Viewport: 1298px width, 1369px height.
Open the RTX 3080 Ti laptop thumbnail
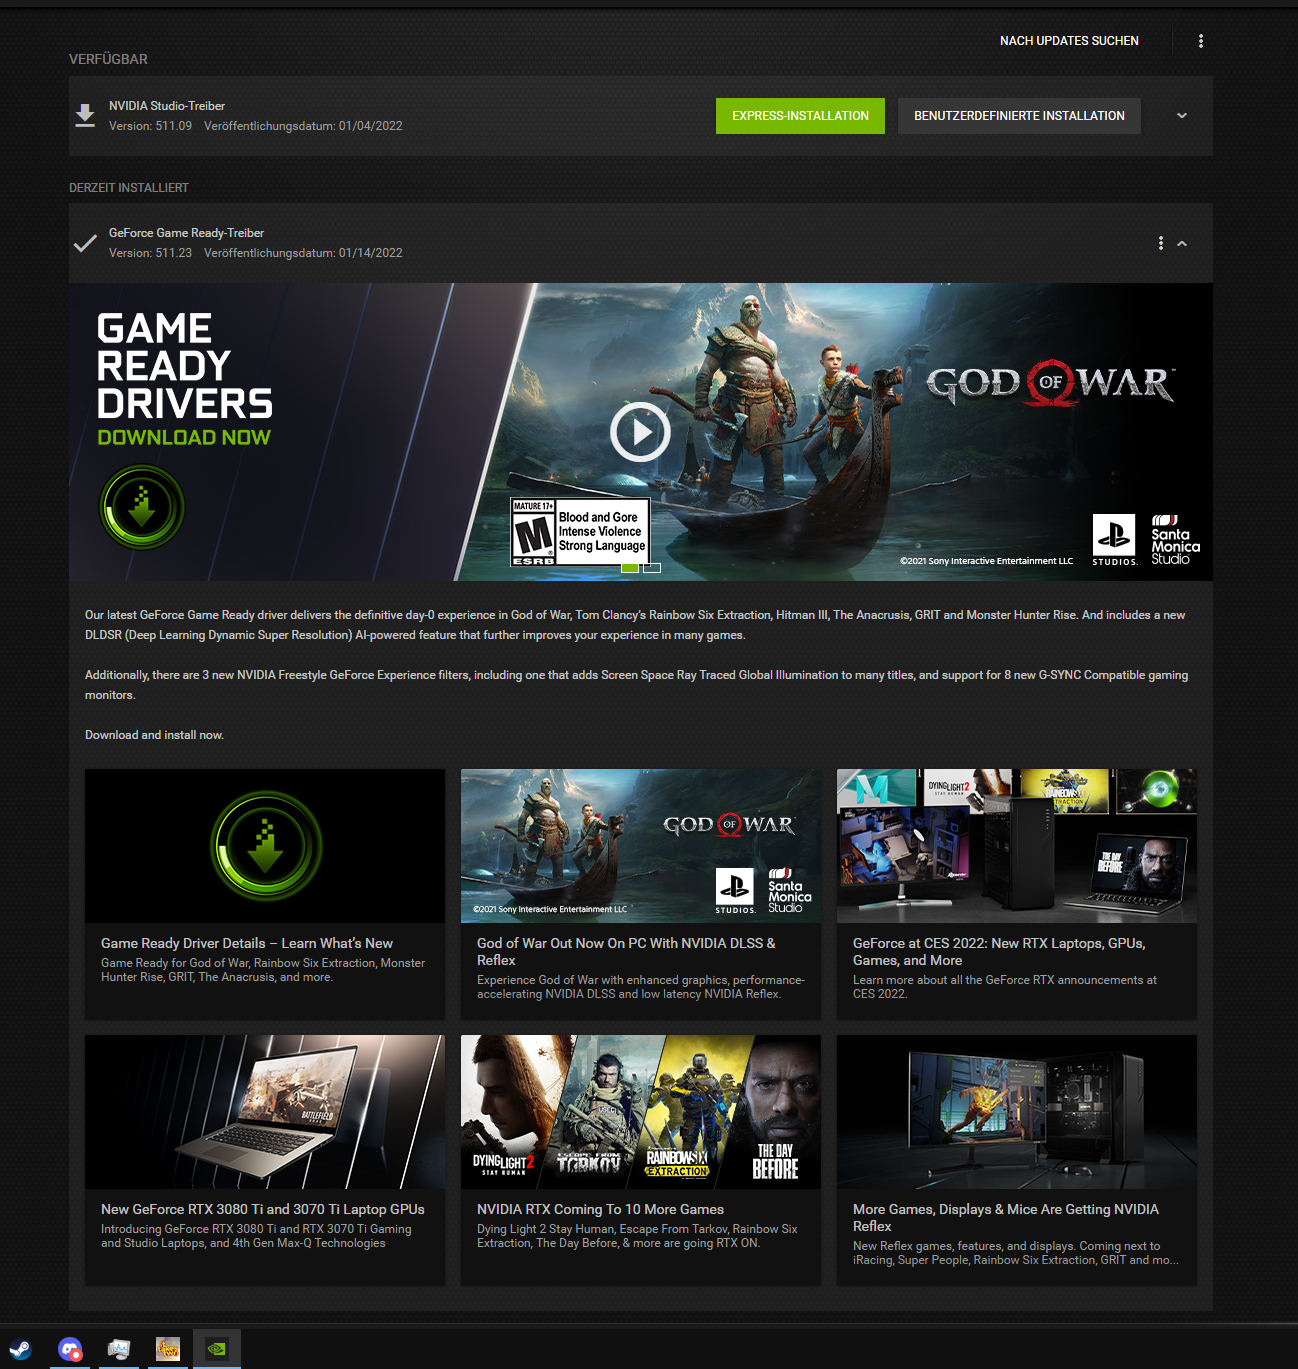coord(265,1112)
